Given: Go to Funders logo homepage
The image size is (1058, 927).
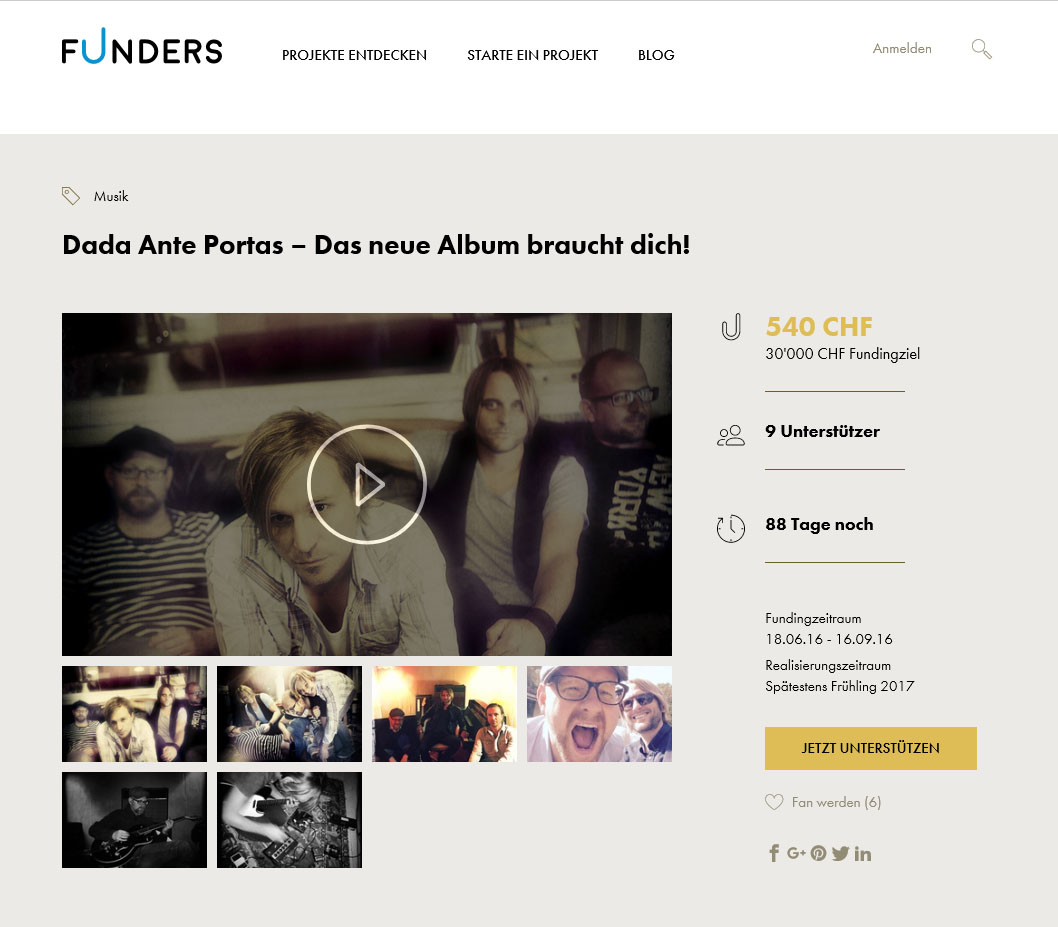Looking at the screenshot, I should tap(142, 47).
